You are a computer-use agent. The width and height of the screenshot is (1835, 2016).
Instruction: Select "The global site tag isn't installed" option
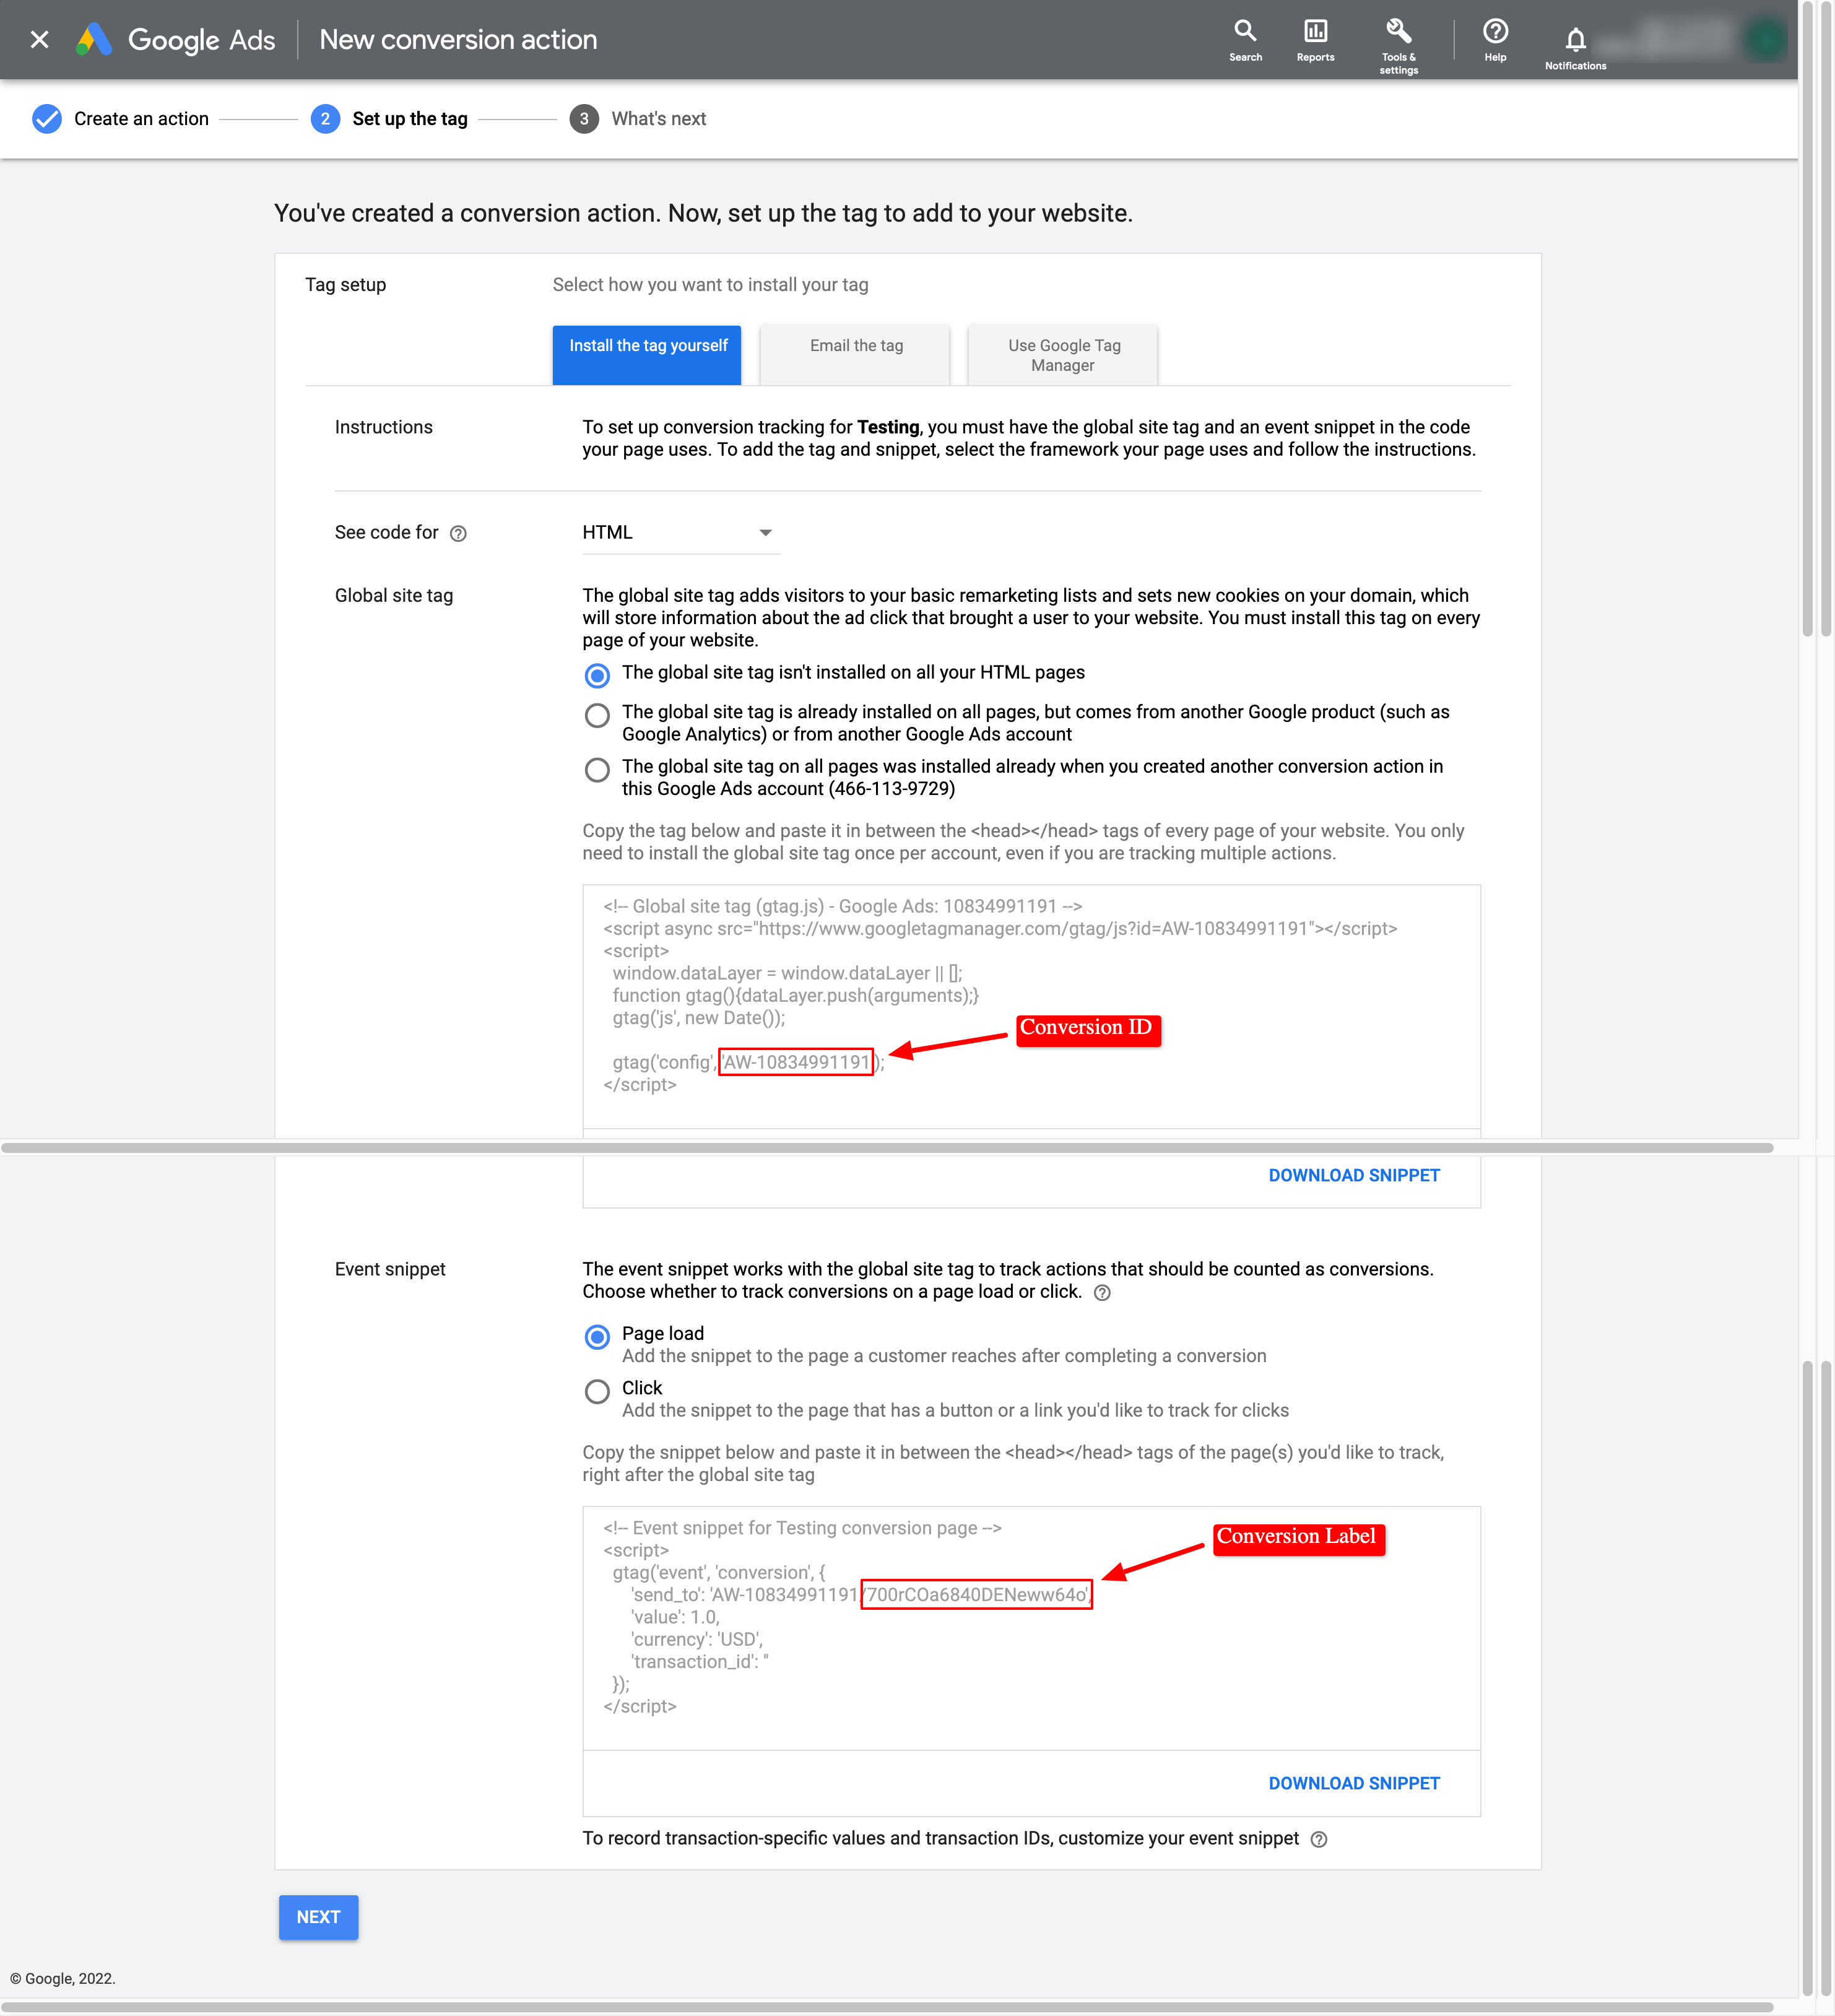(597, 675)
